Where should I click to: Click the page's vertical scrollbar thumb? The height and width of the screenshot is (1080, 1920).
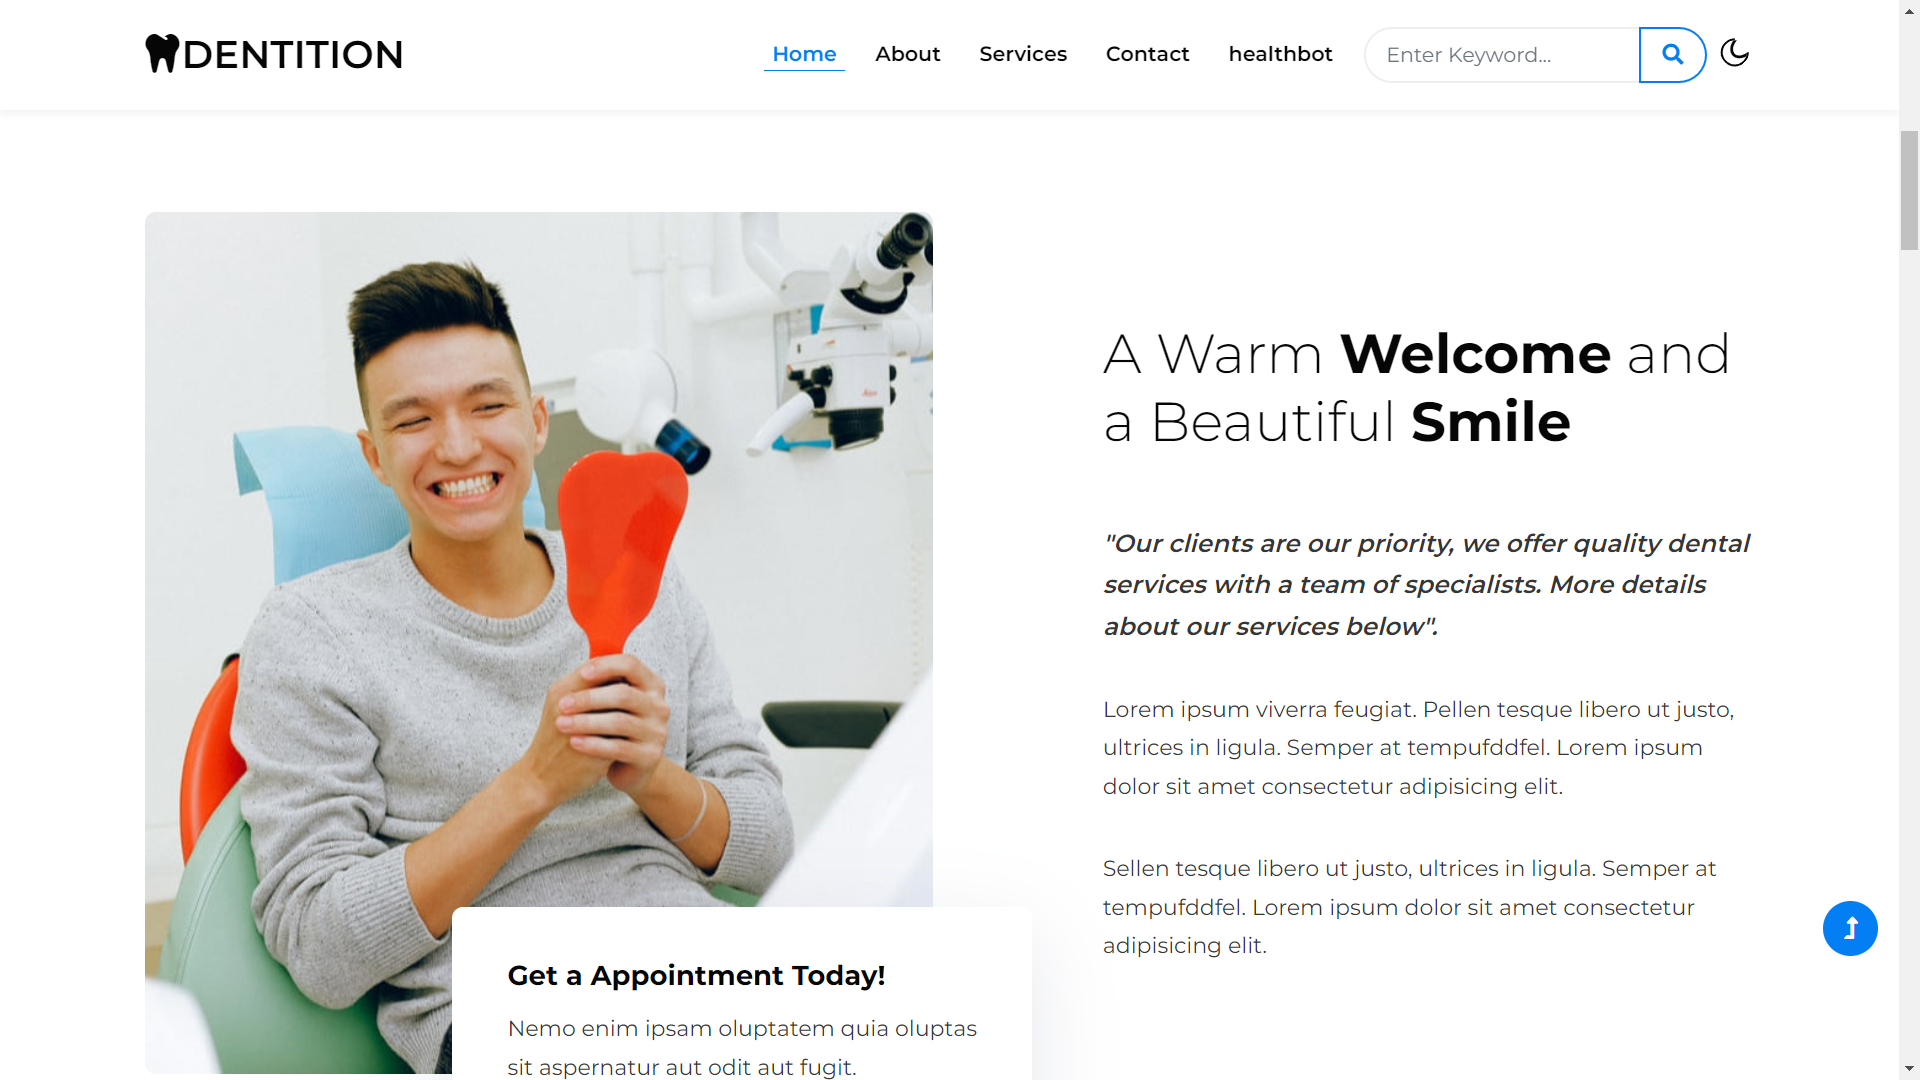pyautogui.click(x=1910, y=190)
